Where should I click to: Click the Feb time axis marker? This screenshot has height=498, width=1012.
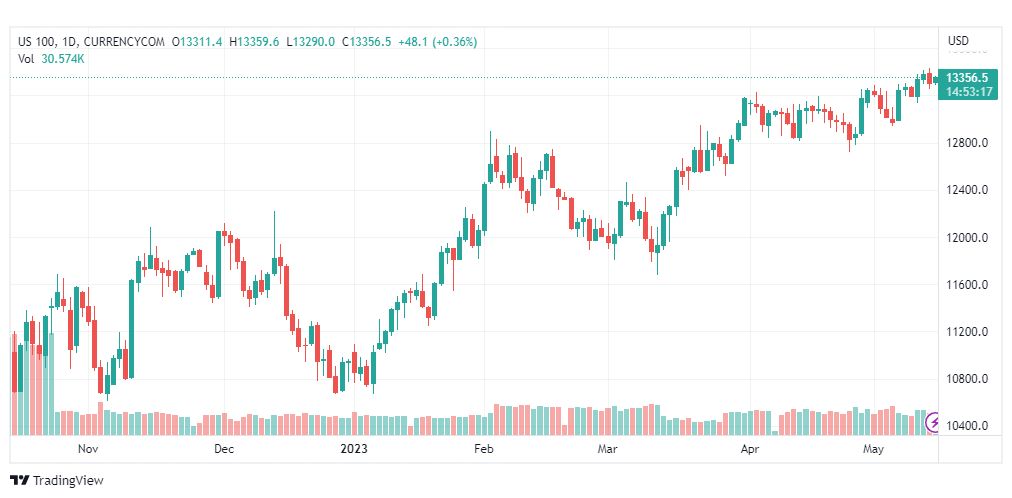click(484, 449)
